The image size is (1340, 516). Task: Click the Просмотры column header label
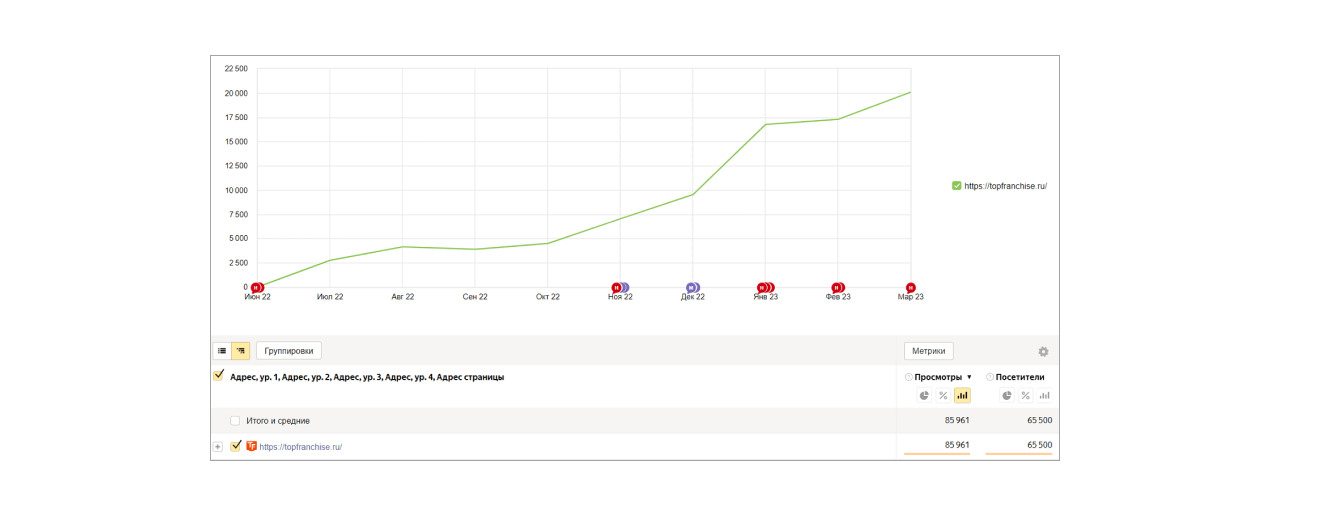point(939,377)
